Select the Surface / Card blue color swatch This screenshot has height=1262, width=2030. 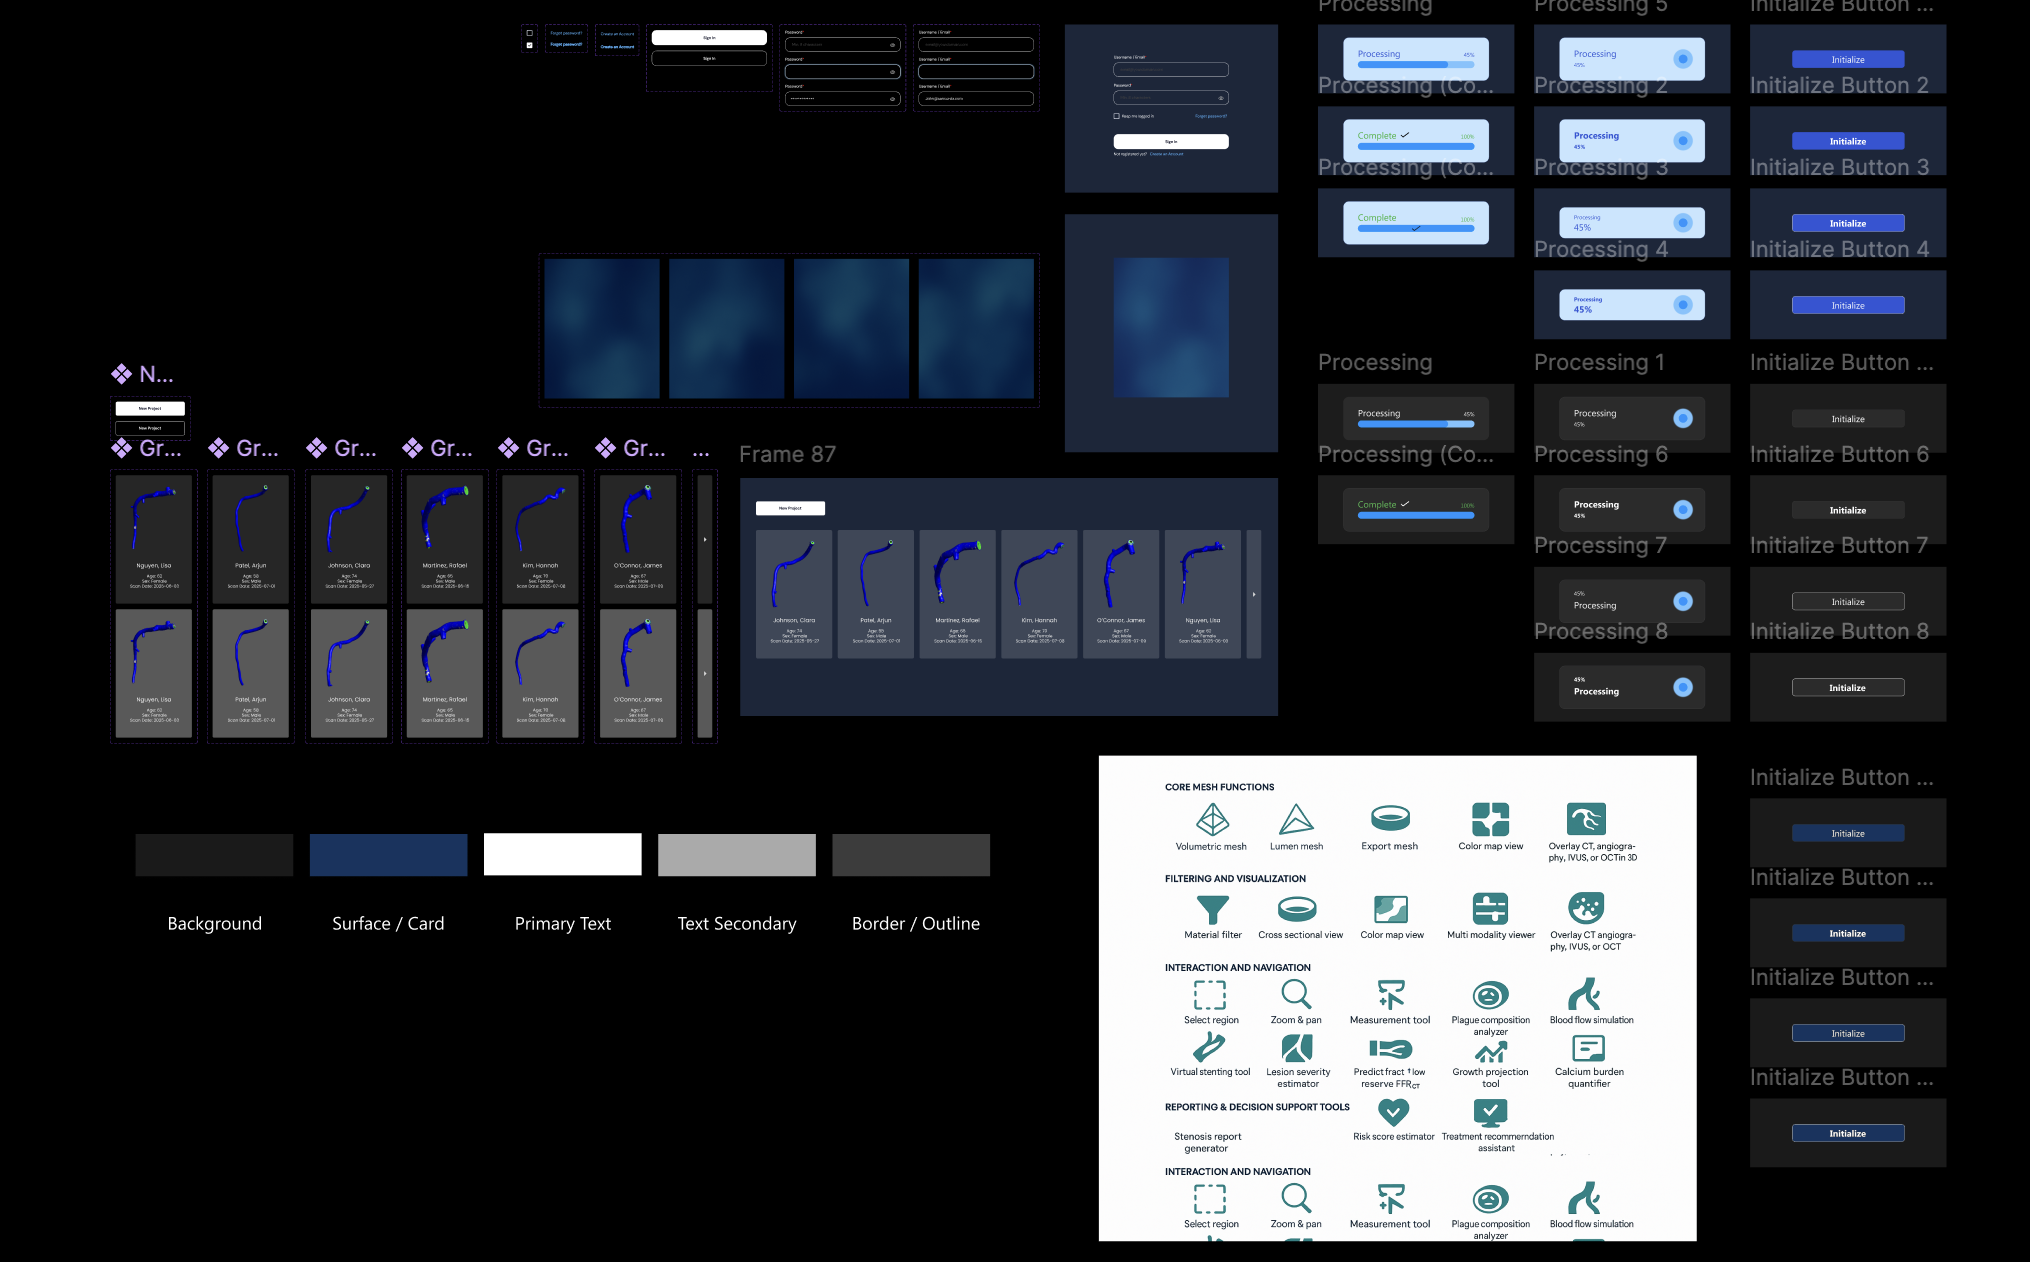388,855
